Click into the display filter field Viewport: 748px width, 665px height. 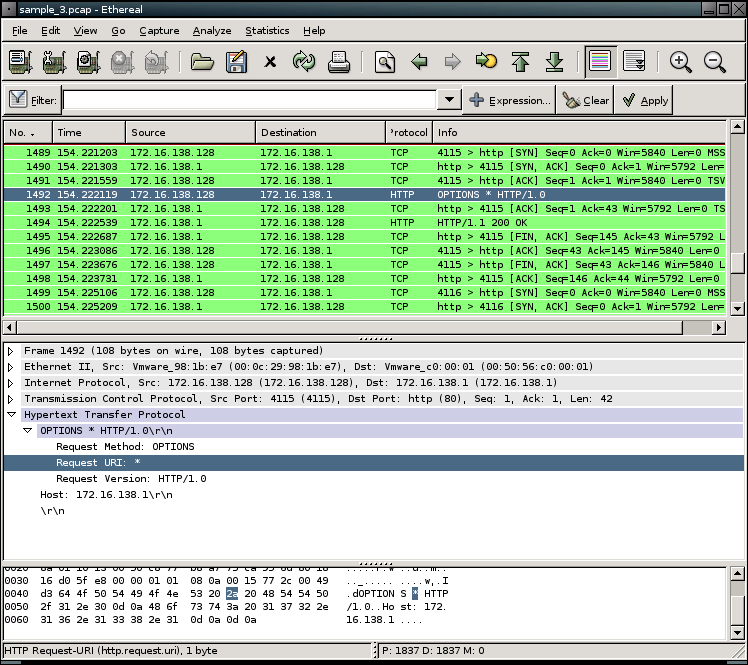250,100
